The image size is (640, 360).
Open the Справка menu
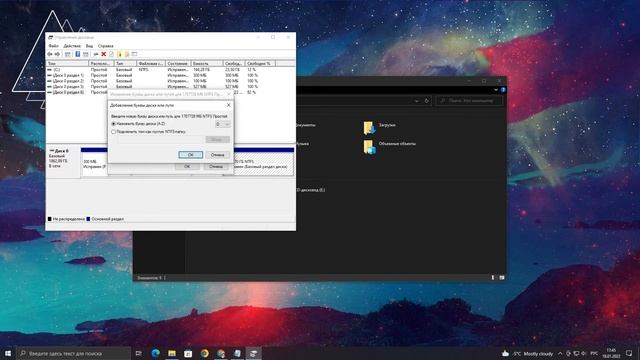pos(106,46)
